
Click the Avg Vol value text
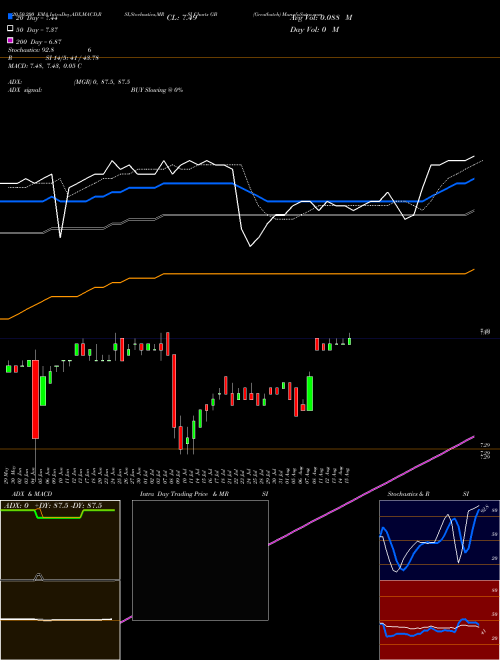[321, 18]
